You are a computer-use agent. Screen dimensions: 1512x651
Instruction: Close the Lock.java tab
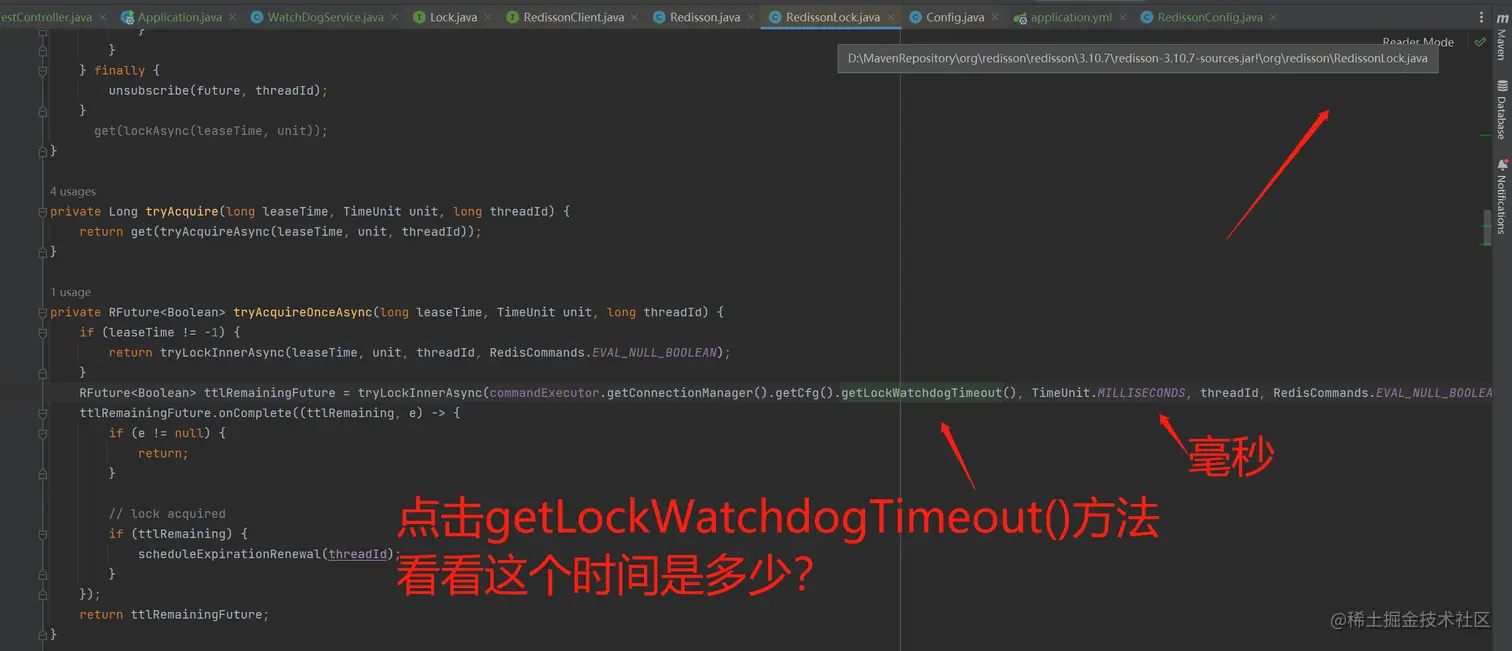click(488, 18)
